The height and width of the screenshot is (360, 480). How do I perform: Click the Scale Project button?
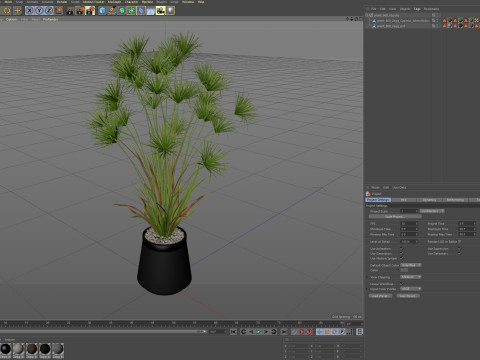click(x=395, y=217)
